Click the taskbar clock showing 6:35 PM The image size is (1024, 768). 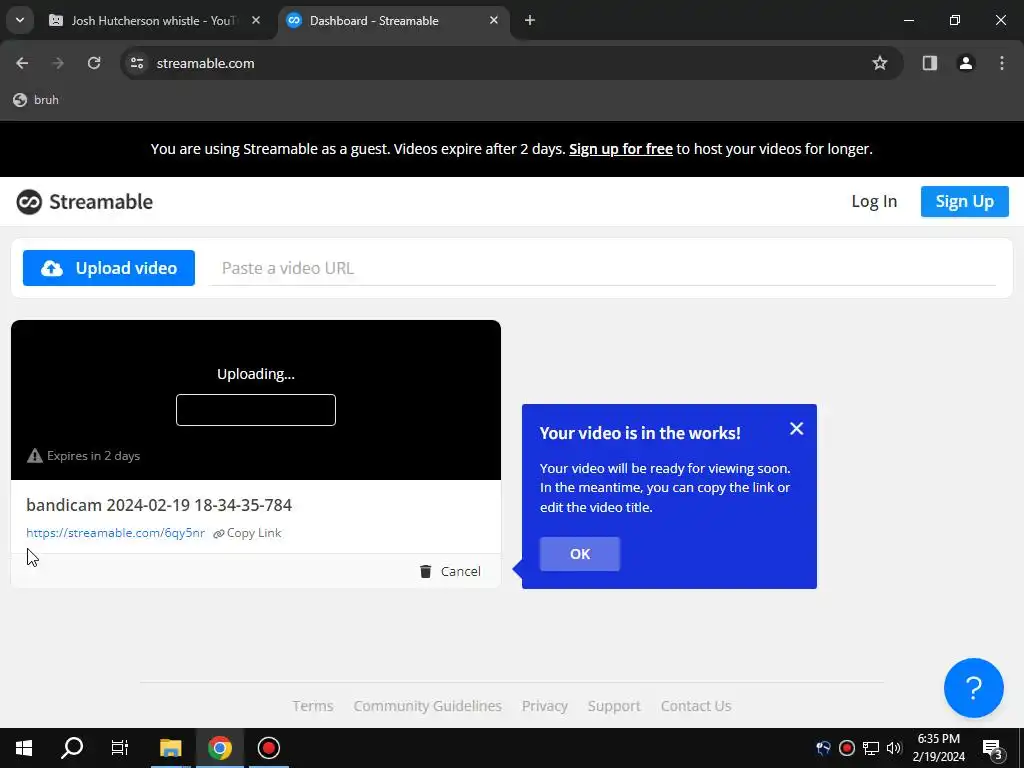[x=938, y=748]
